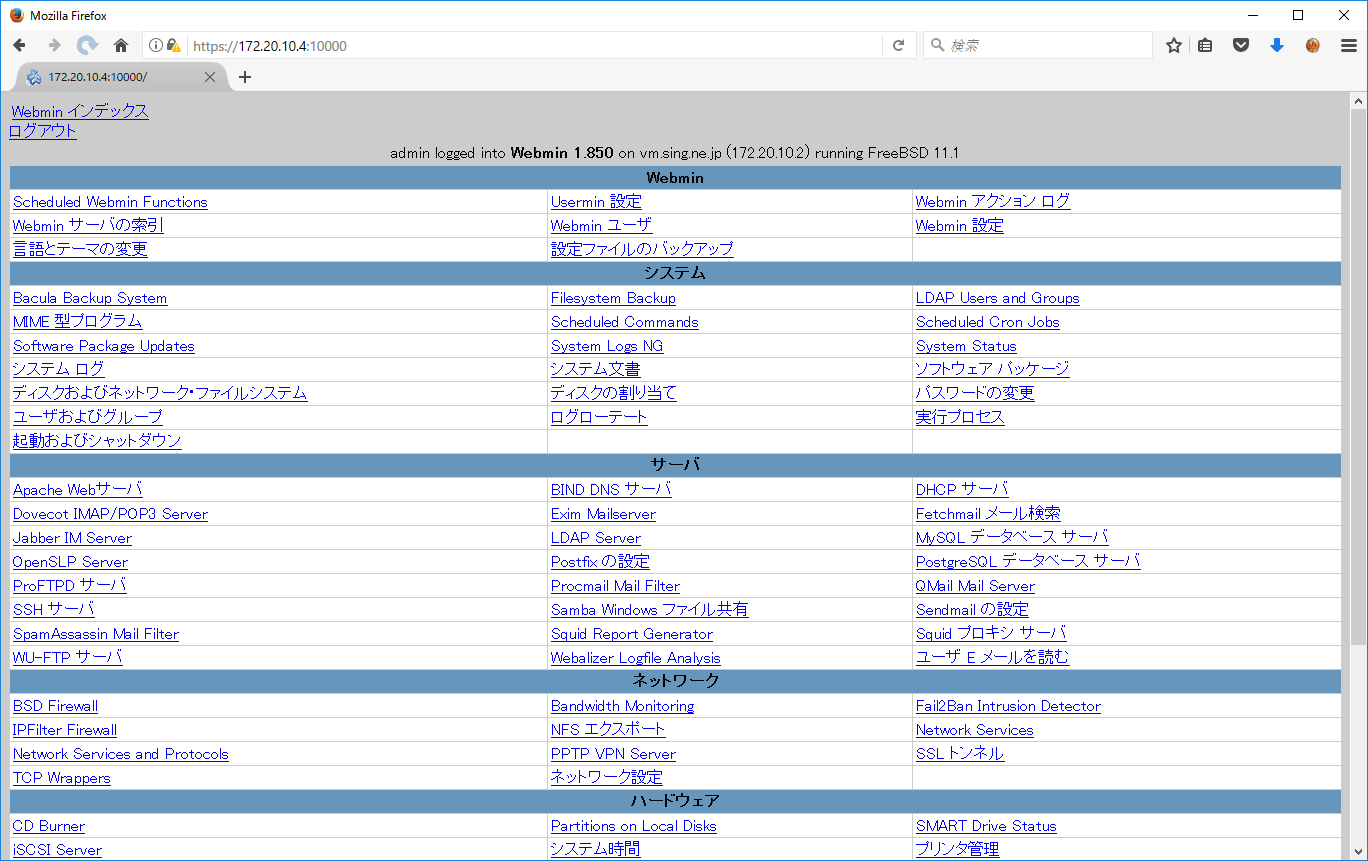Open Postfix の設定 link
Image resolution: width=1368 pixels, height=861 pixels.
pos(600,562)
